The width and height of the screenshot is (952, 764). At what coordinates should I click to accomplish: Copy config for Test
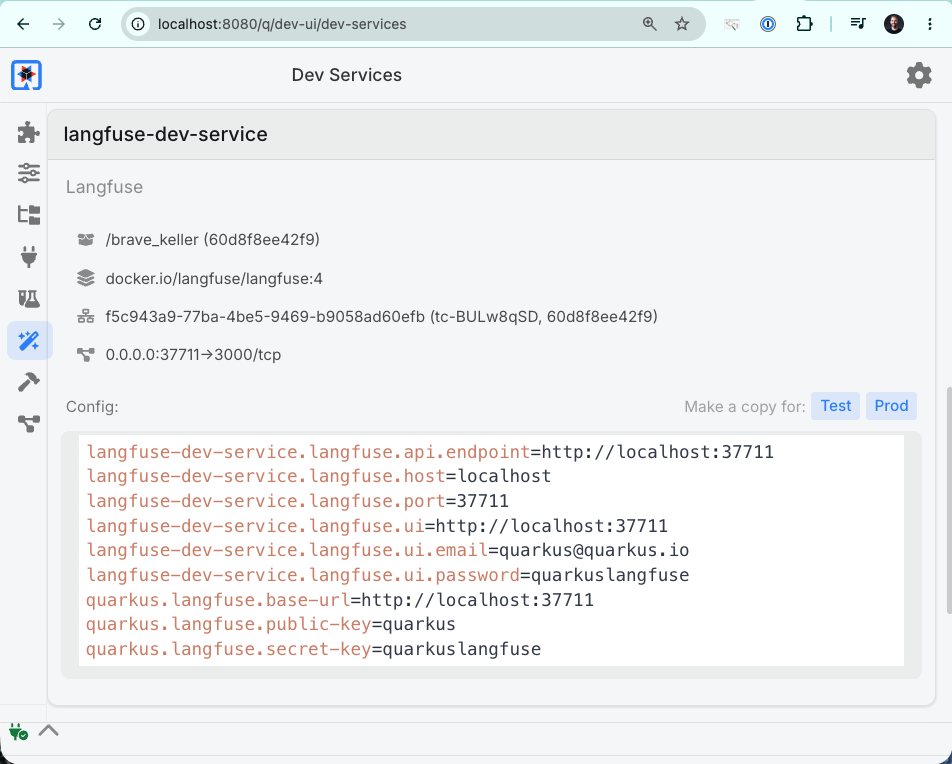coord(835,406)
